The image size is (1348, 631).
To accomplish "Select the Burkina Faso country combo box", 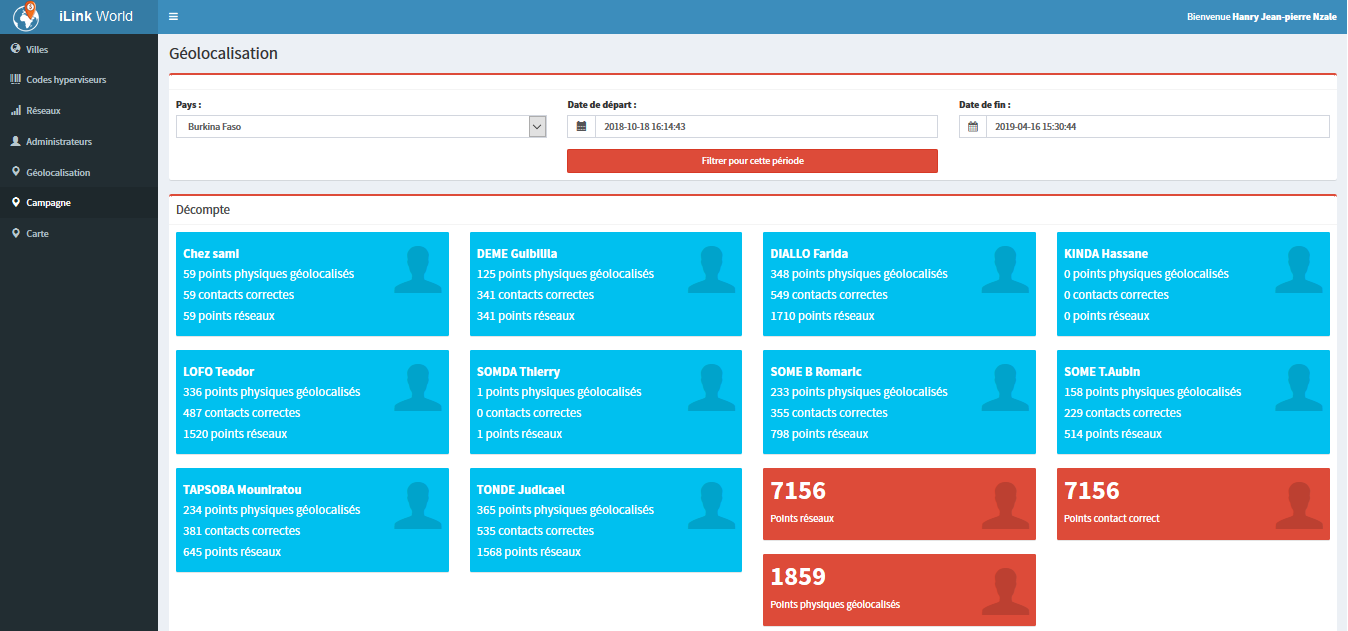I will point(352,127).
